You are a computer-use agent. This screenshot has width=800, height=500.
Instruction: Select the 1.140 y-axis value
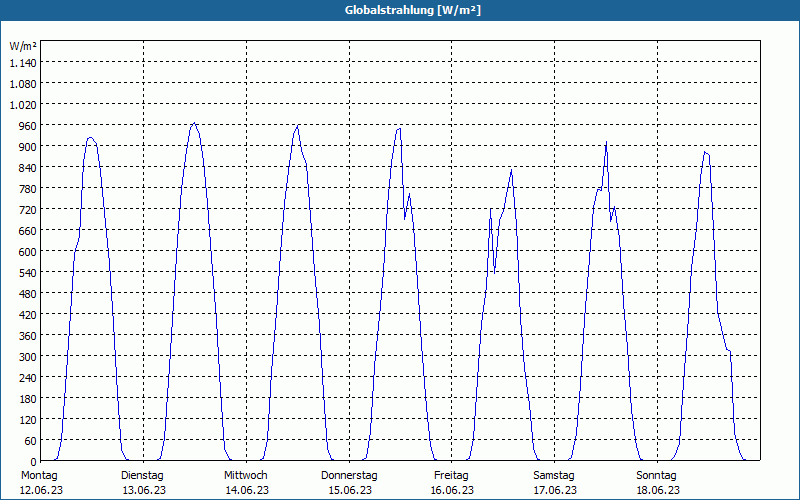(x=23, y=63)
